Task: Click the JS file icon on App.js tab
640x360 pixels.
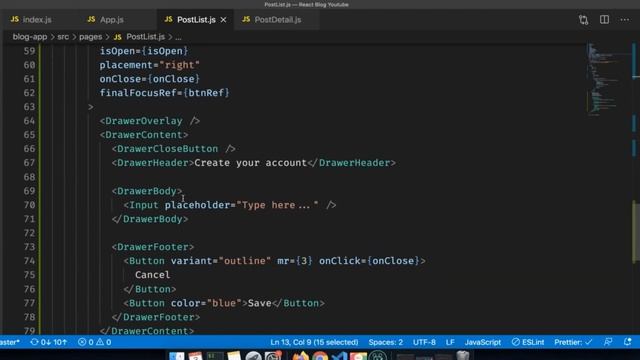Action: pos(91,19)
